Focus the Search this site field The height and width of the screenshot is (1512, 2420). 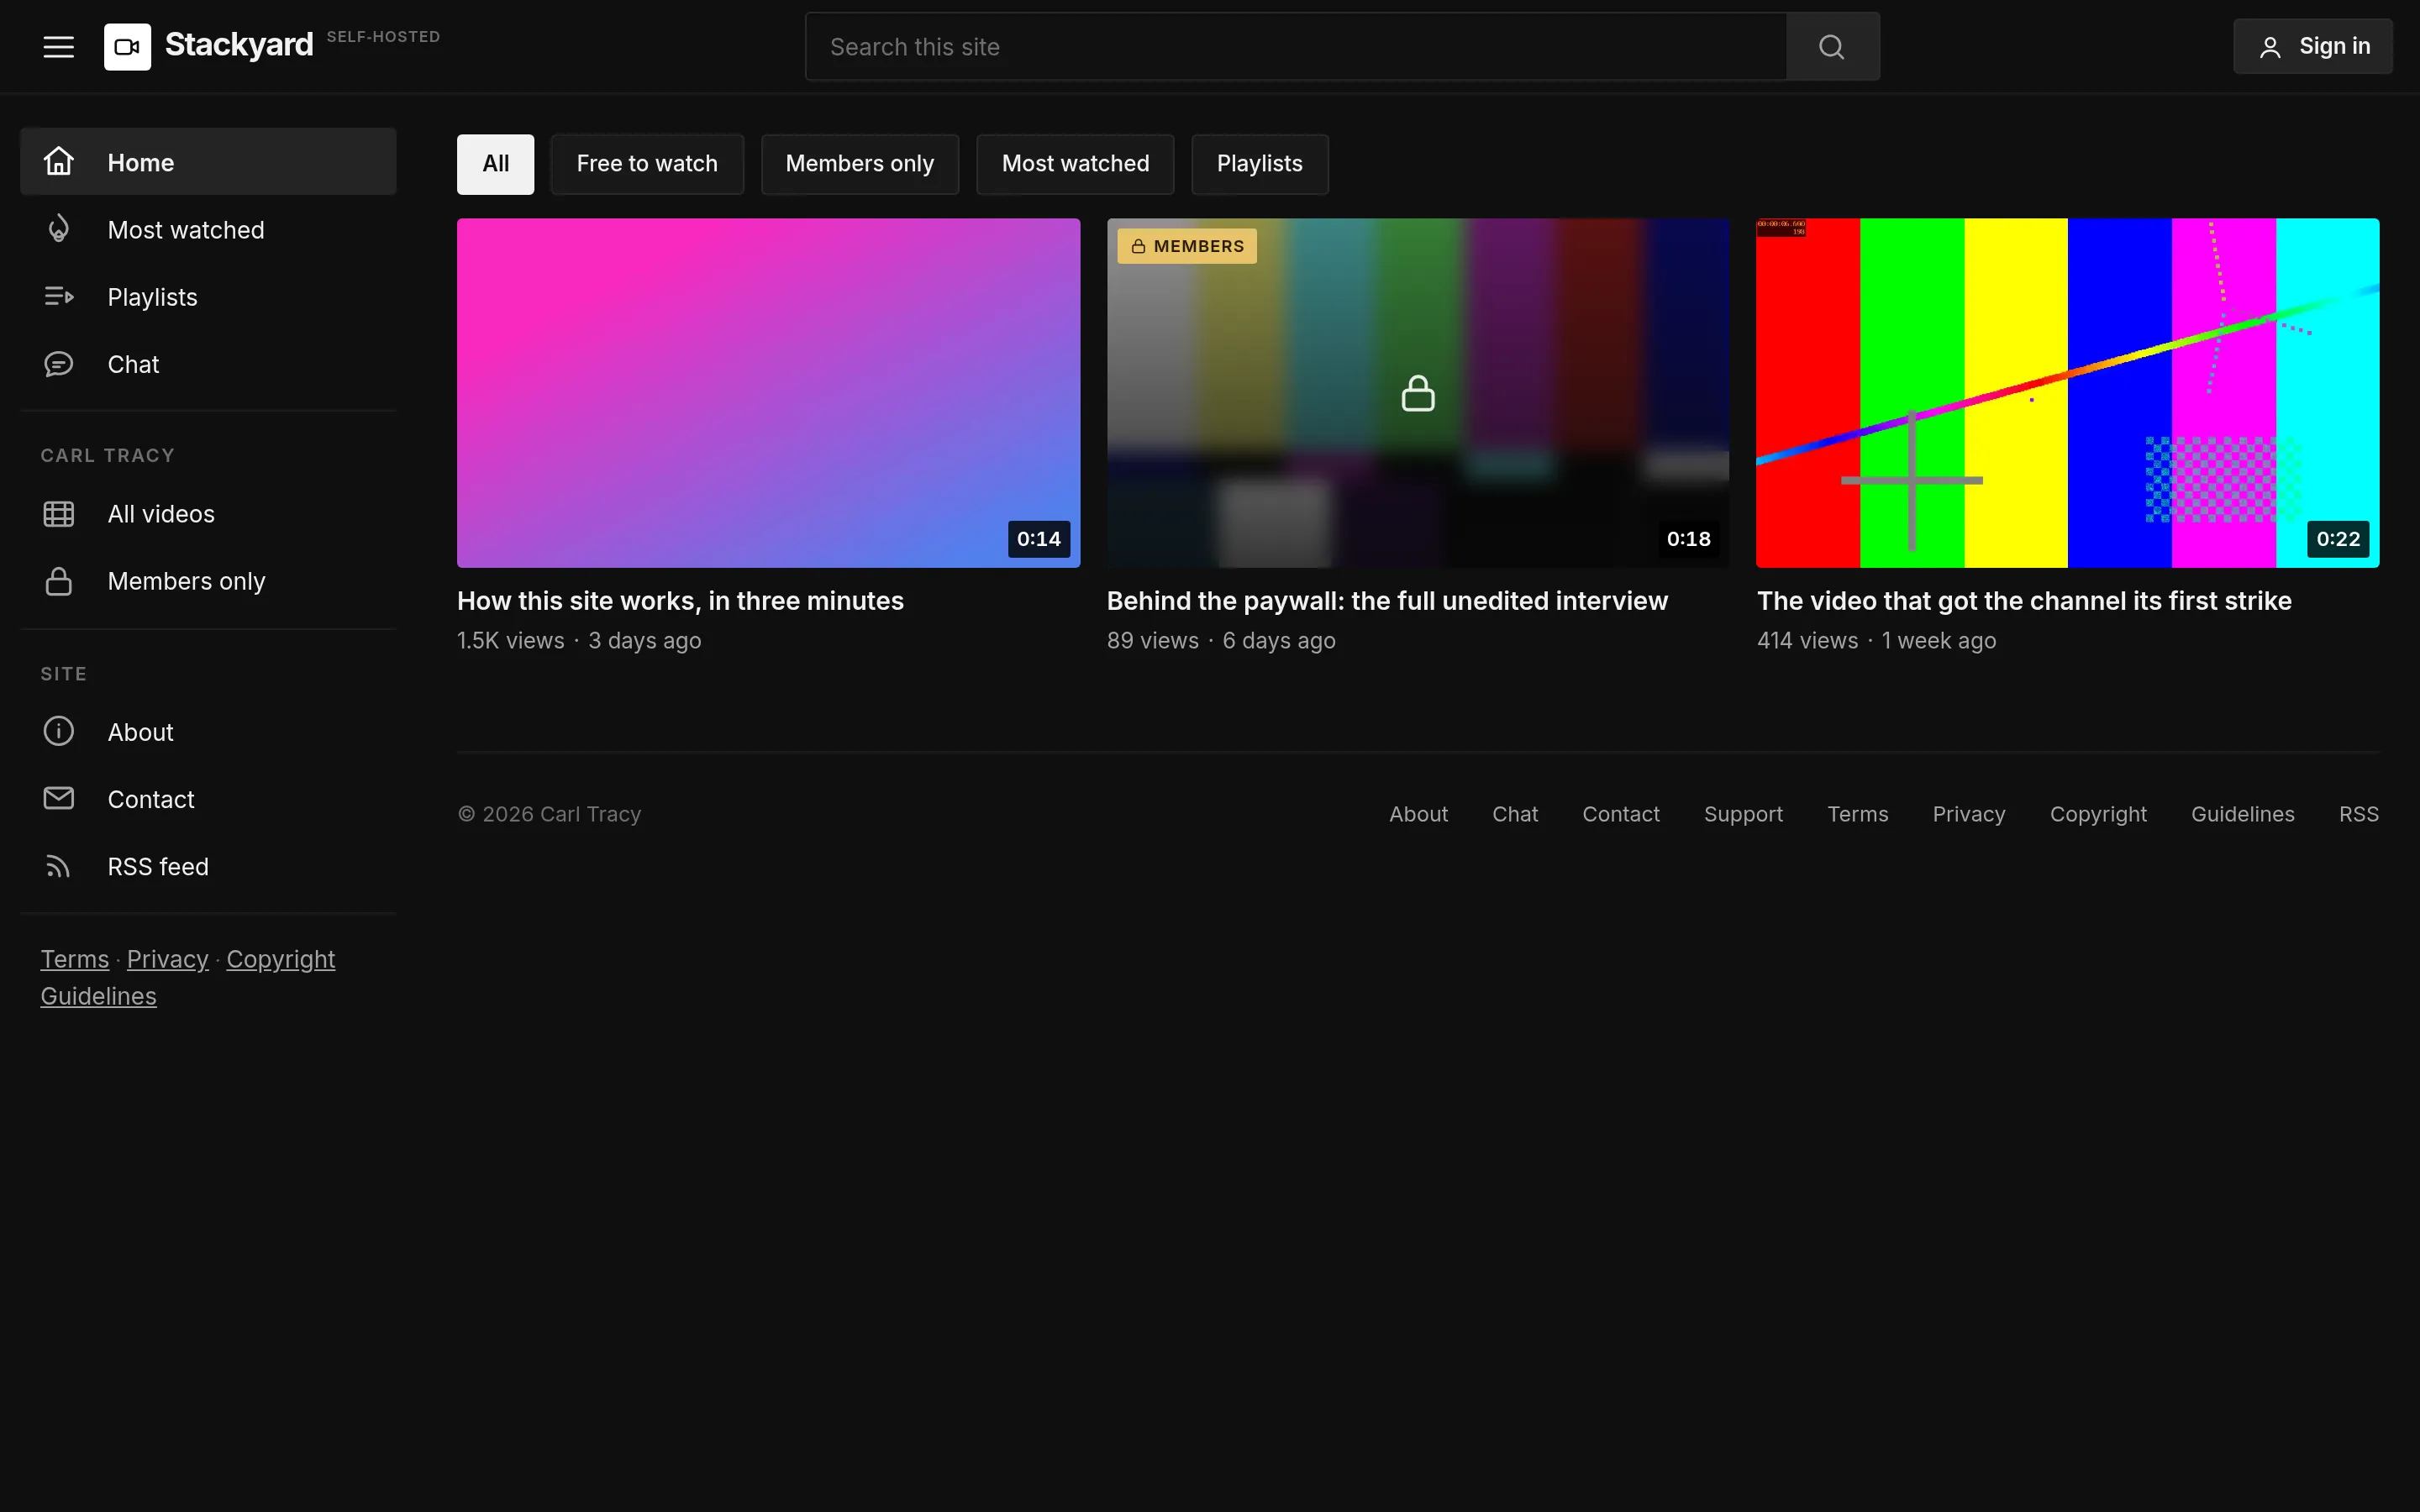1296,47
